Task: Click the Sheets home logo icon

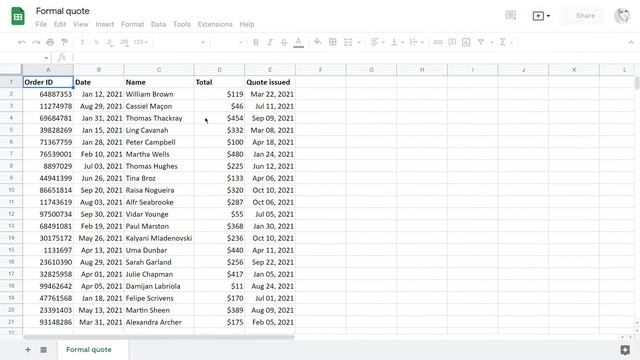Action: click(x=18, y=16)
